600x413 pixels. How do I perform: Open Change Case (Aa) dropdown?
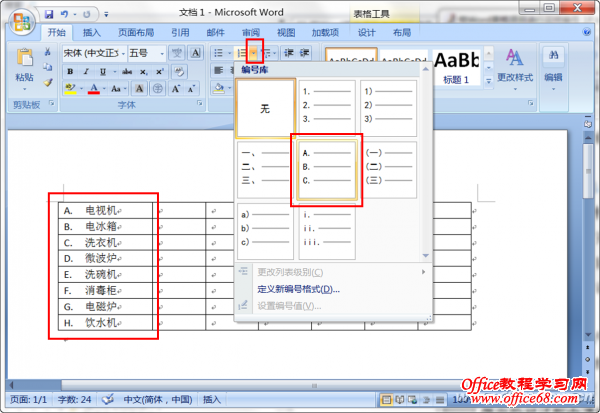(118, 89)
